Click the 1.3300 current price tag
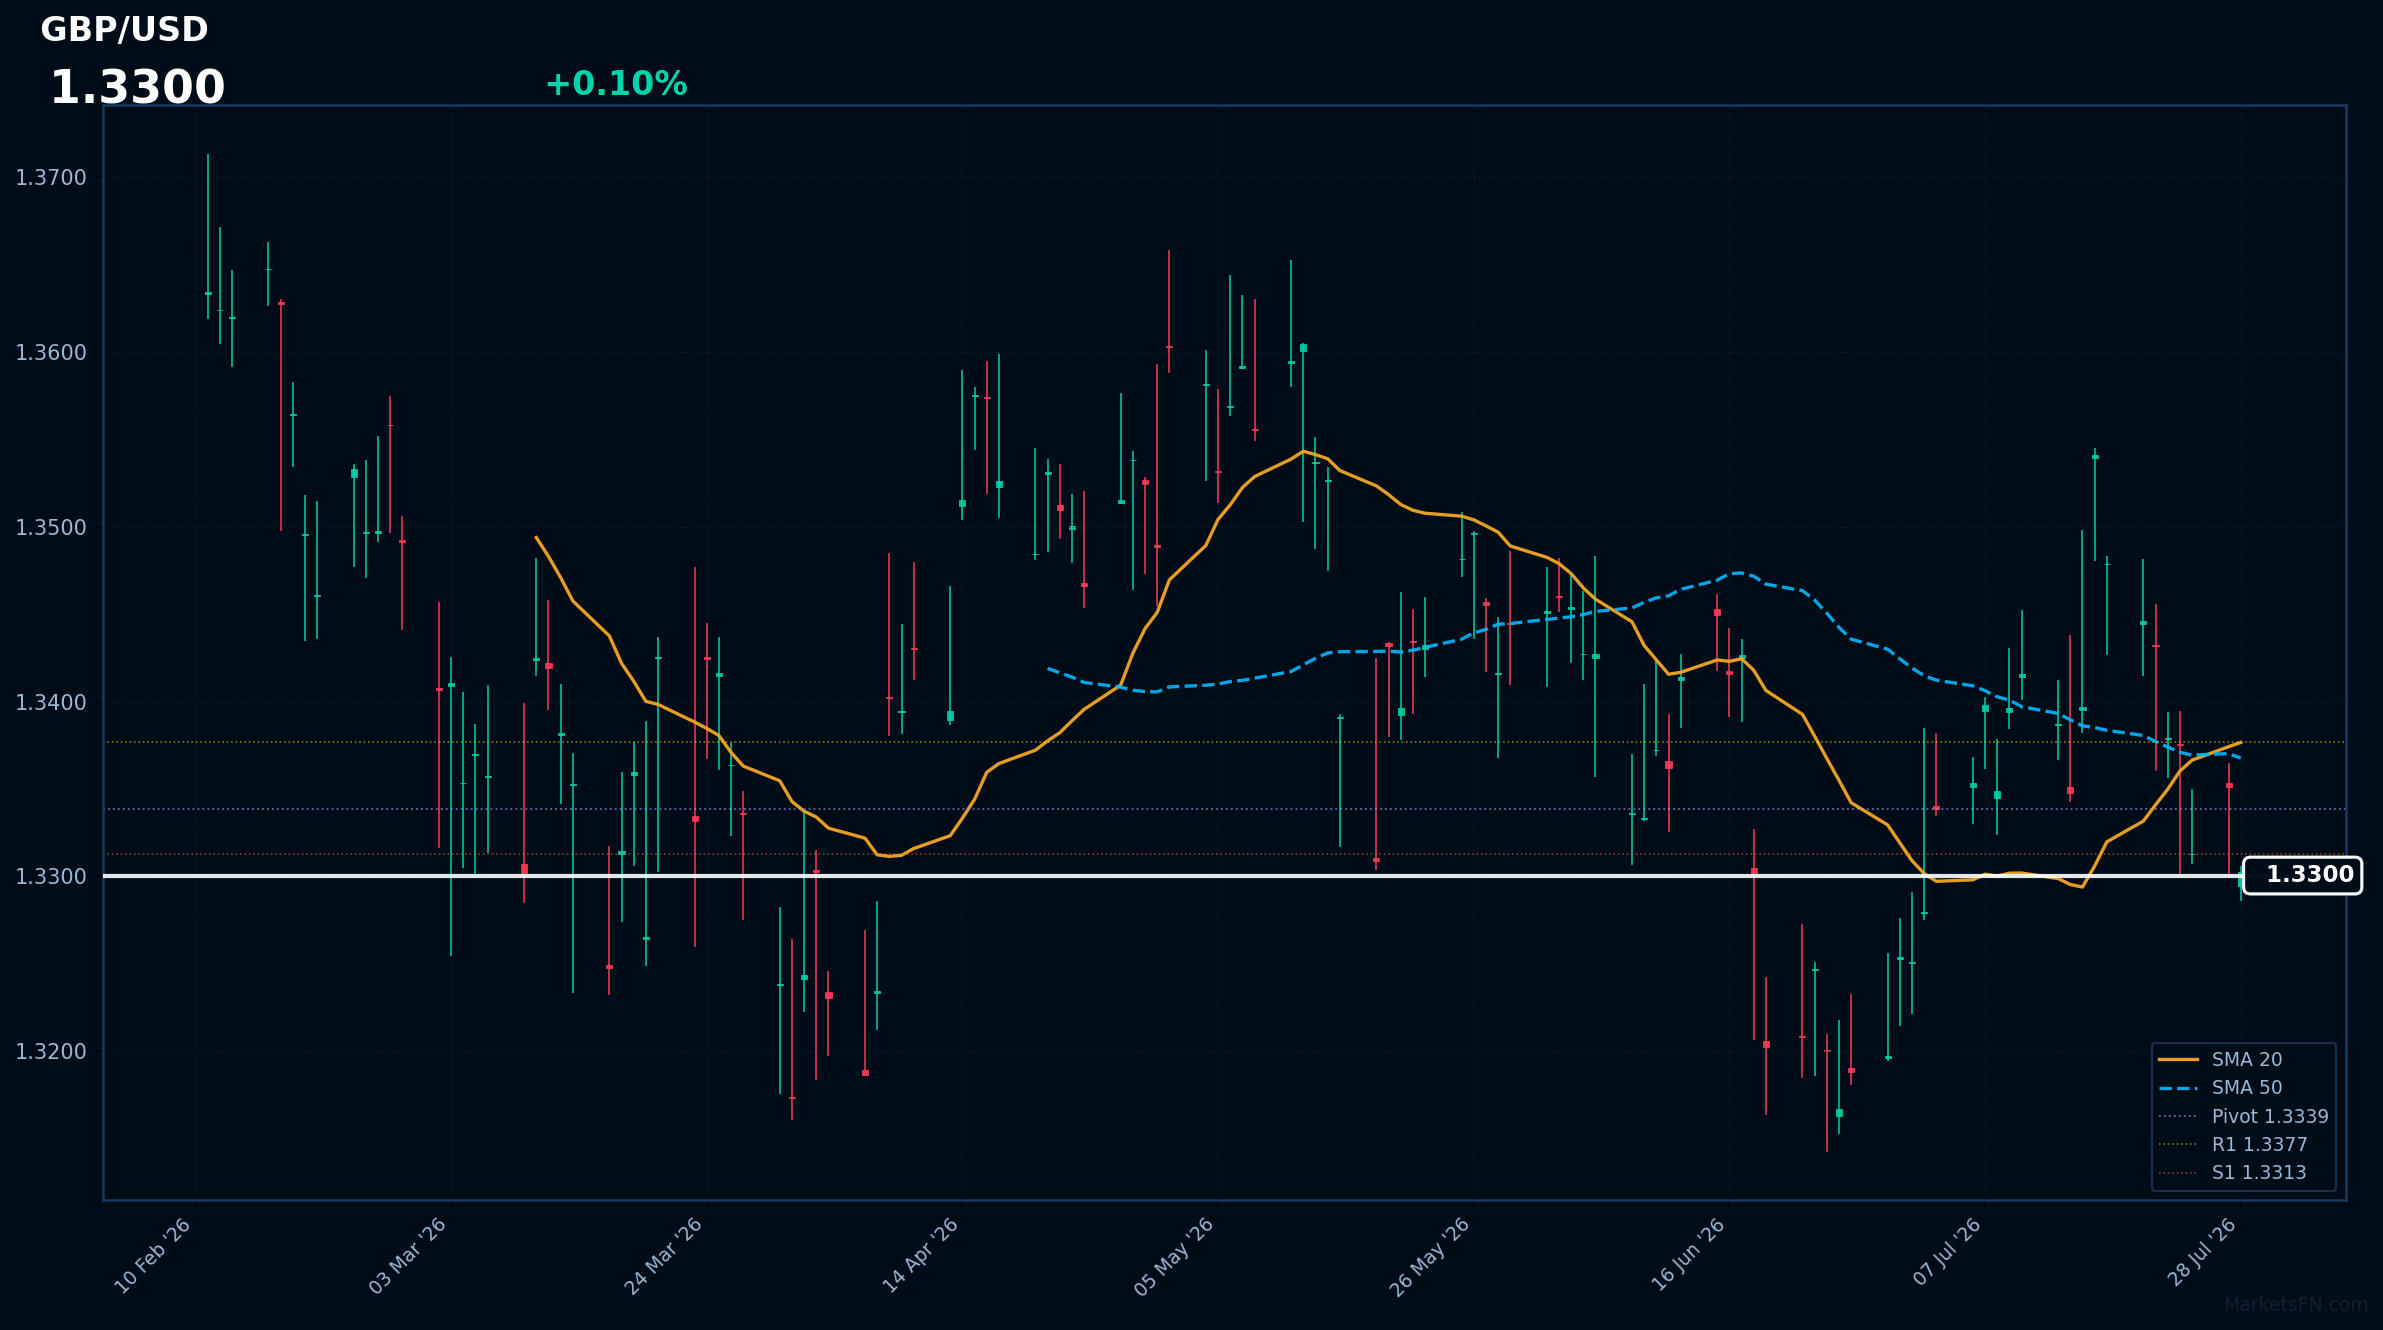The height and width of the screenshot is (1330, 2383). [x=2303, y=875]
